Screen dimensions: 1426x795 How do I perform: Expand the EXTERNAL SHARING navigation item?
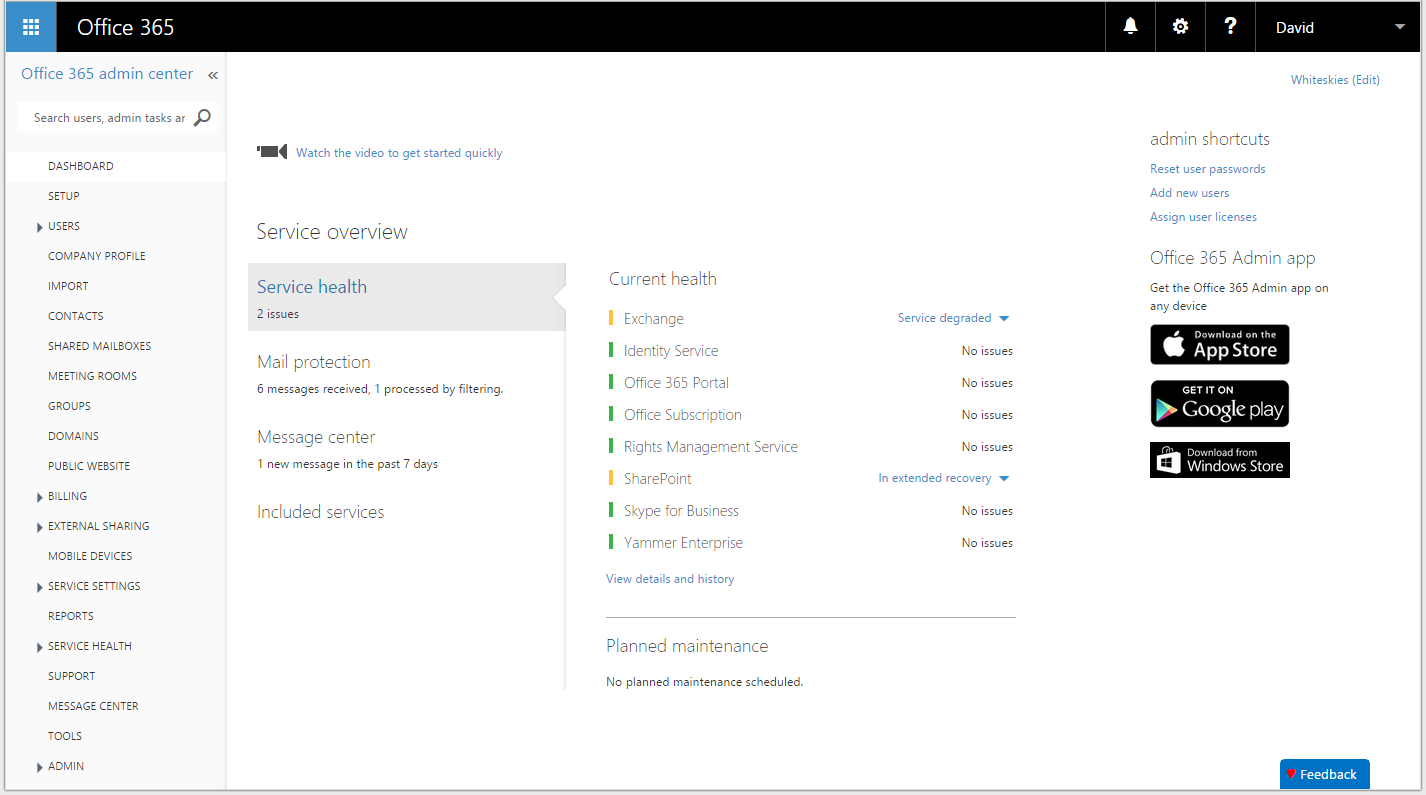pos(40,527)
